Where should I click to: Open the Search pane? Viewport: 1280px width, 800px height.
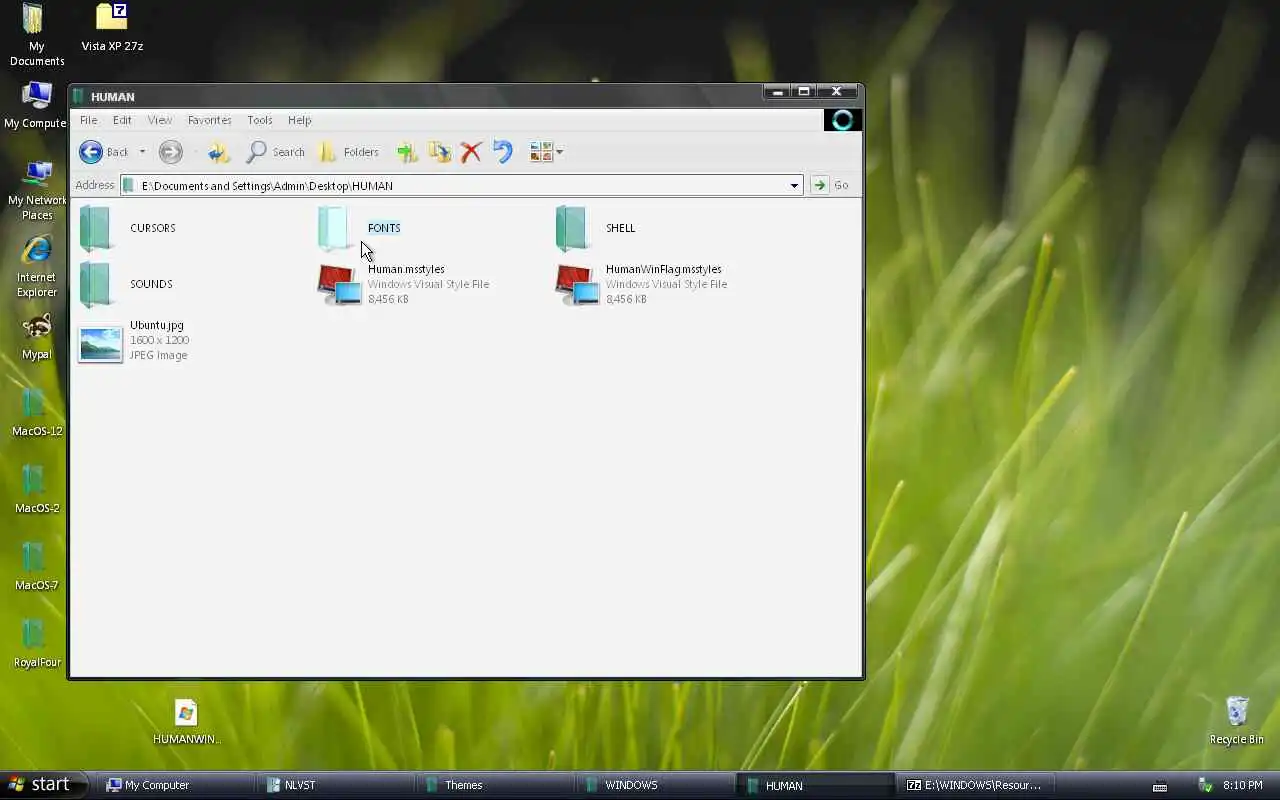(275, 152)
